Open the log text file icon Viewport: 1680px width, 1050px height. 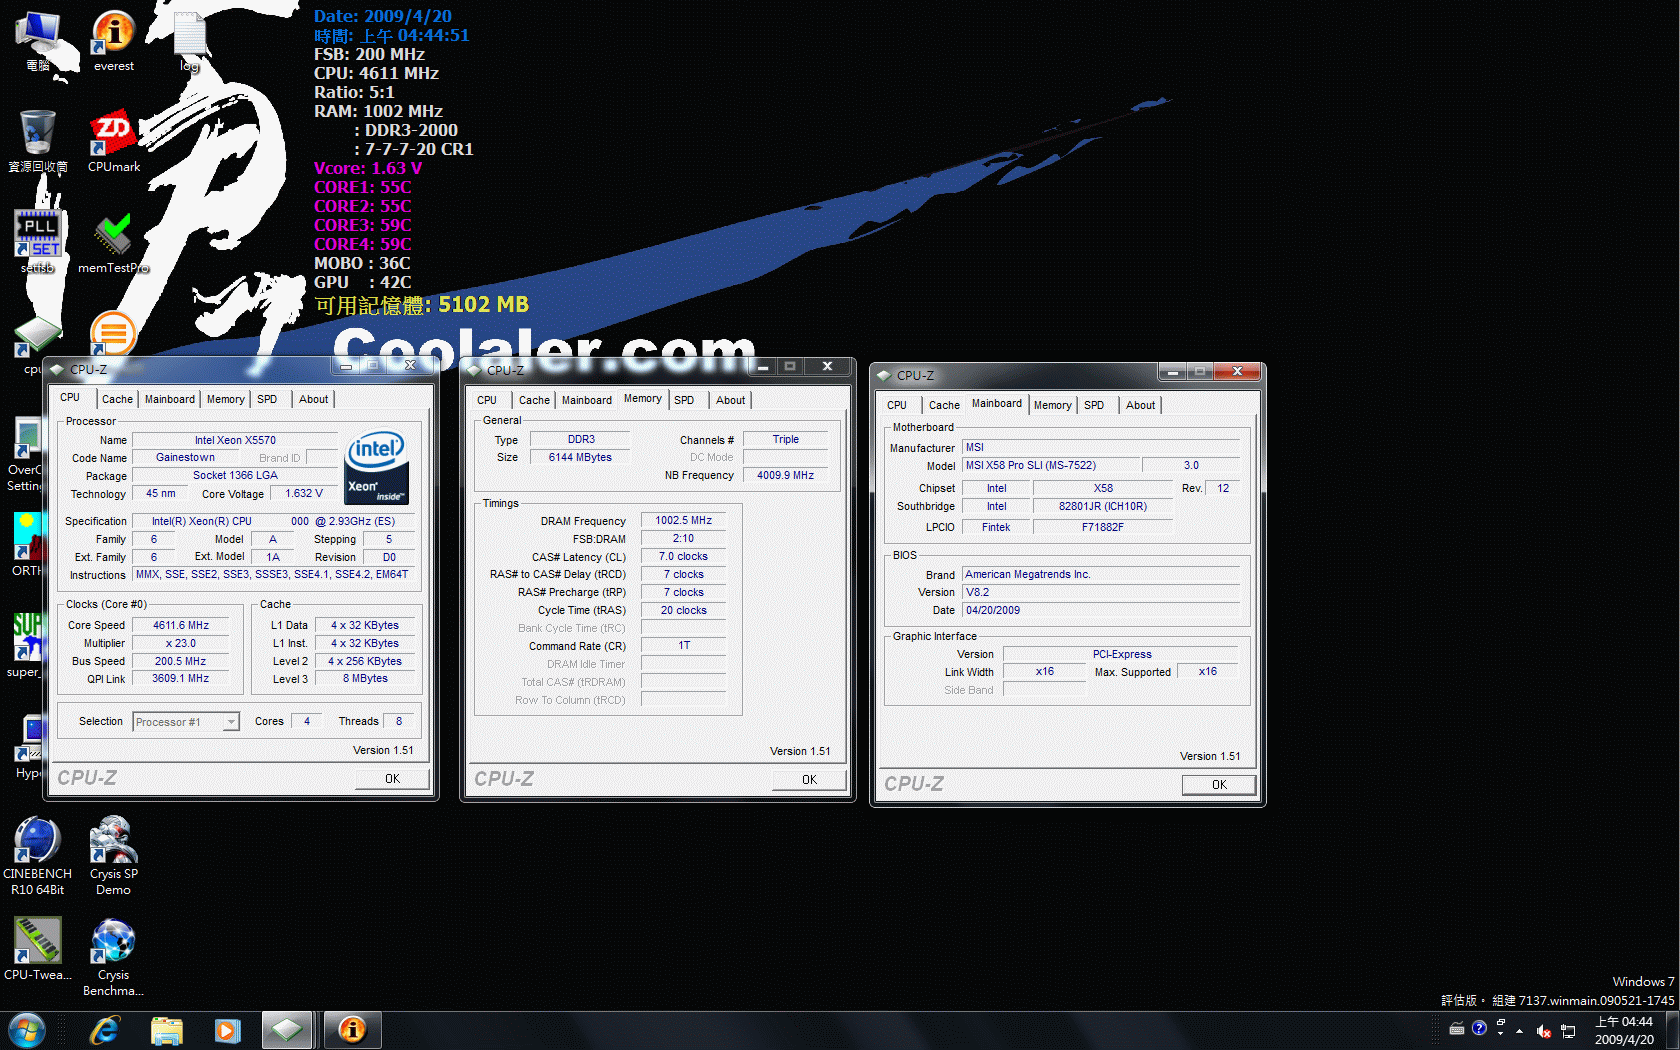[189, 40]
